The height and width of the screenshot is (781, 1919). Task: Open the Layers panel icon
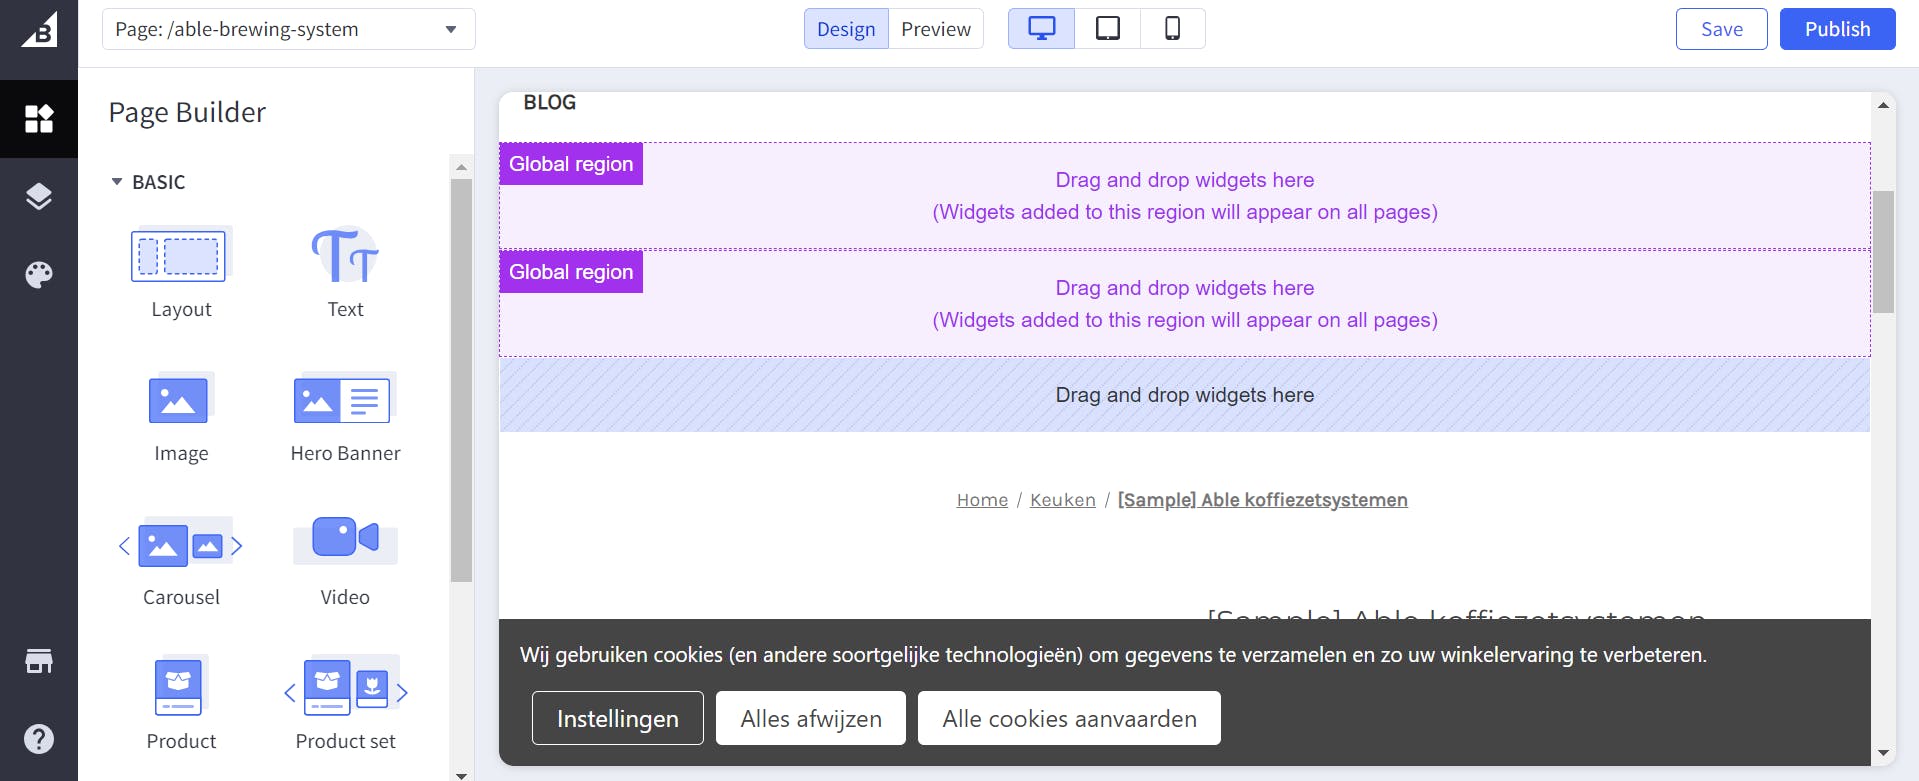coord(39,197)
